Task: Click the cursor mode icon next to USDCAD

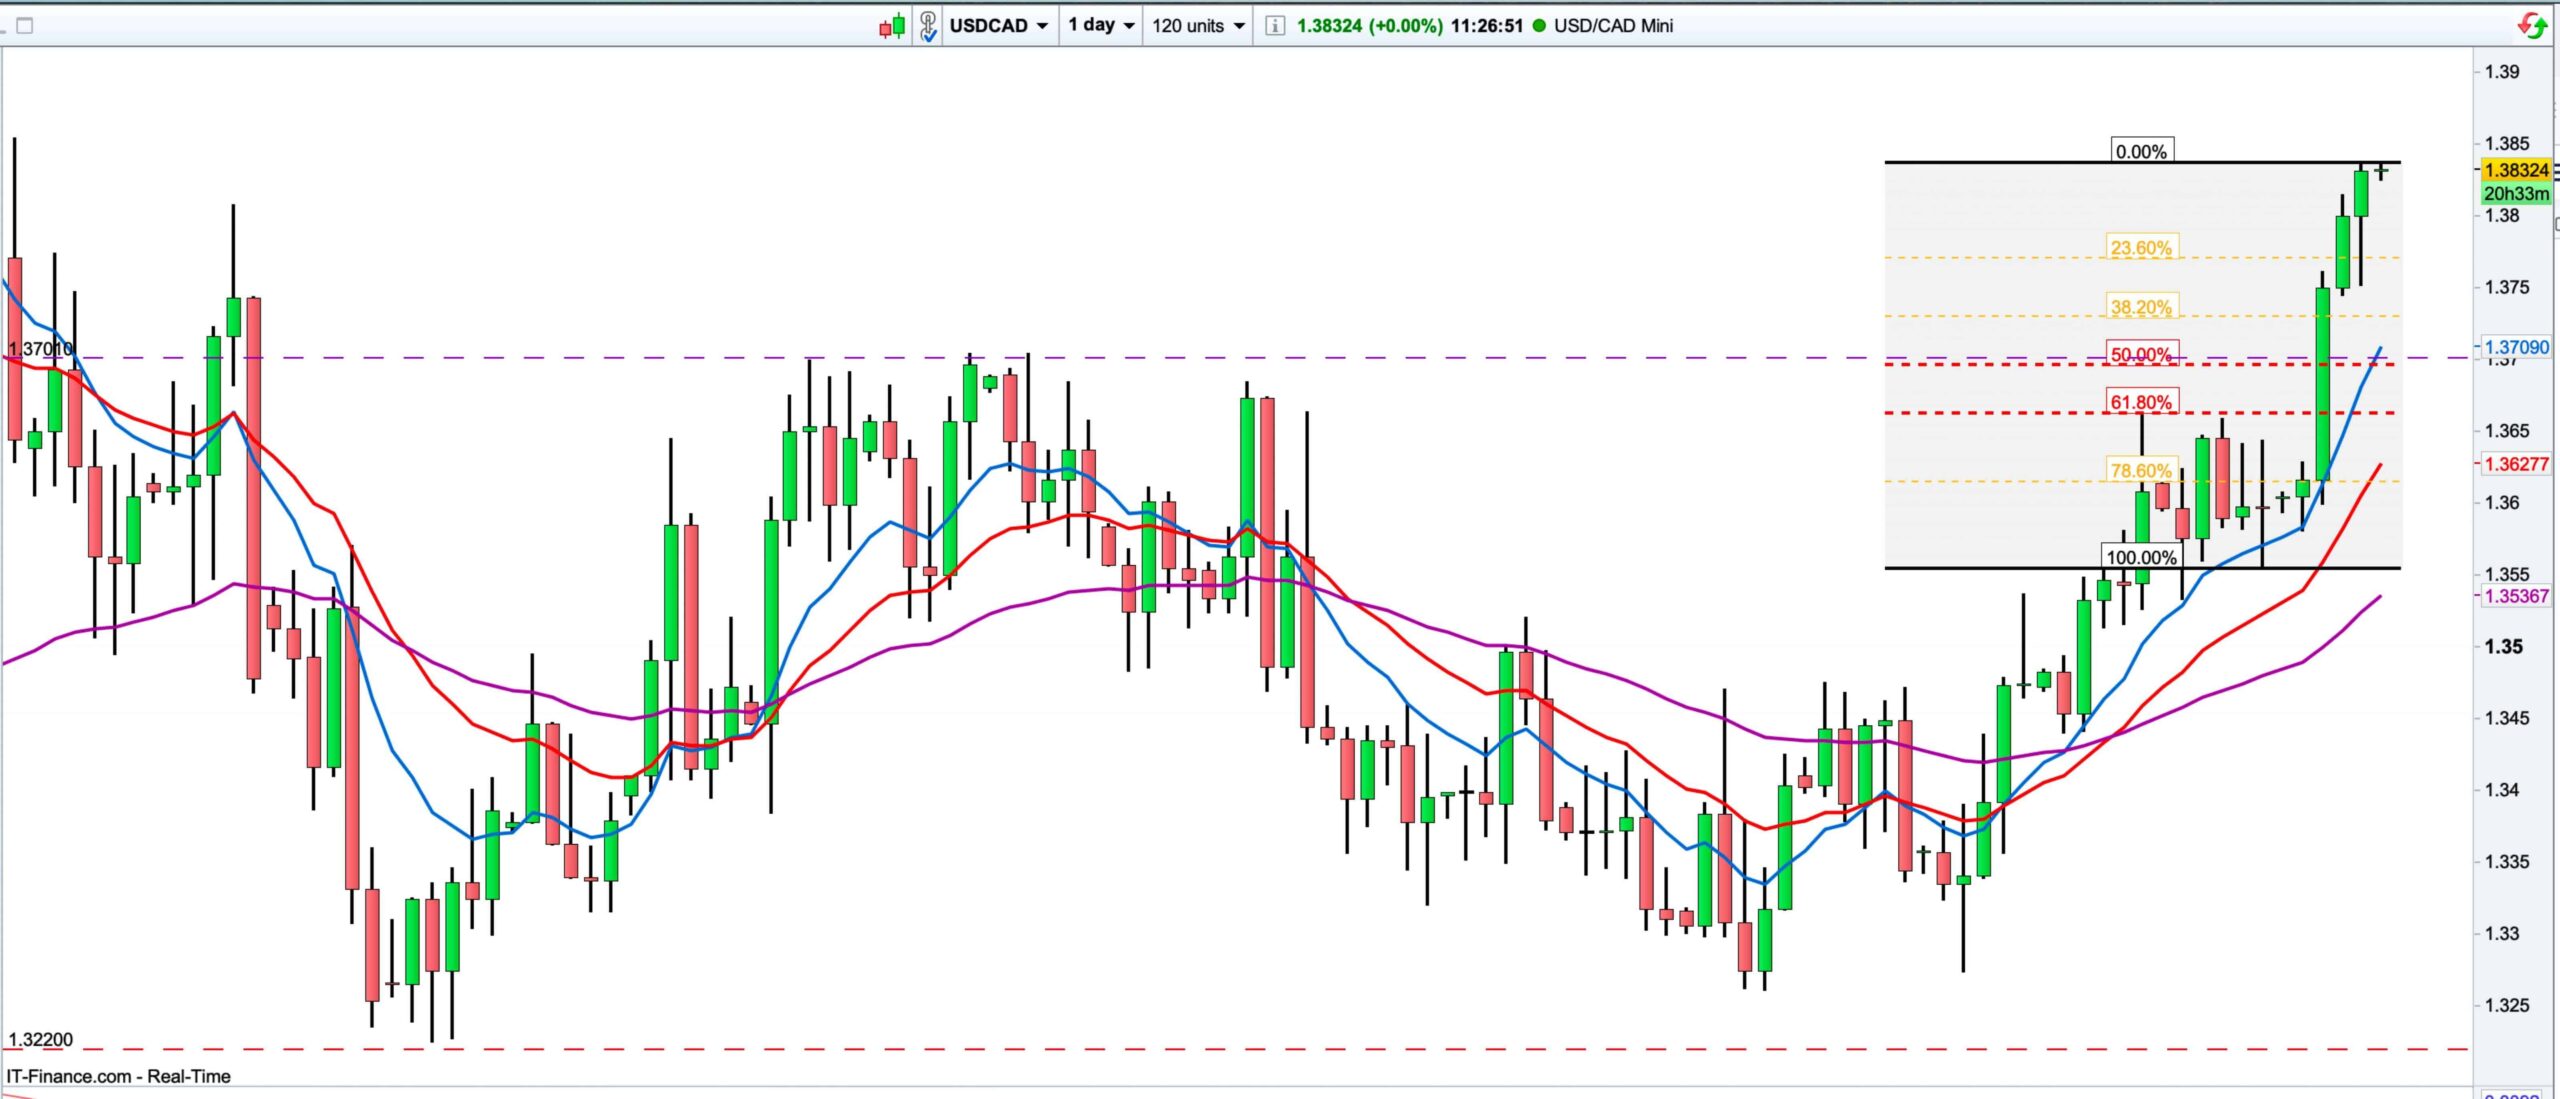Action: click(x=928, y=26)
